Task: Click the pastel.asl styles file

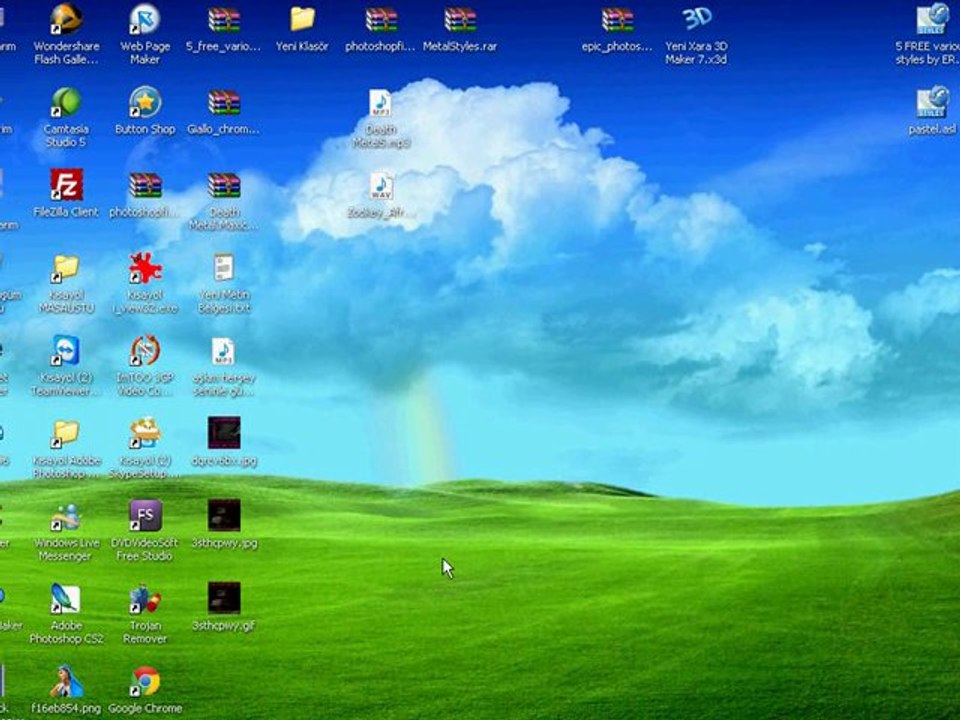Action: click(932, 102)
